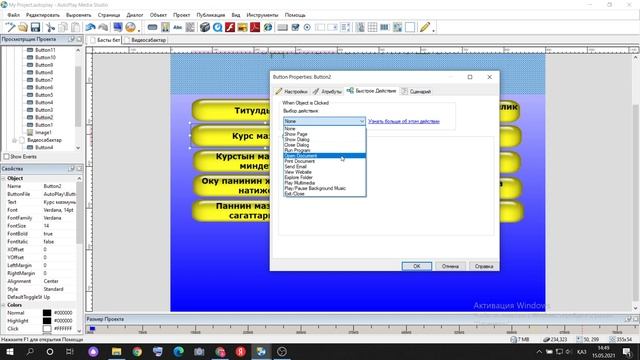Open the Басты бет page tab
The width and height of the screenshot is (640, 360).
pyautogui.click(x=105, y=40)
